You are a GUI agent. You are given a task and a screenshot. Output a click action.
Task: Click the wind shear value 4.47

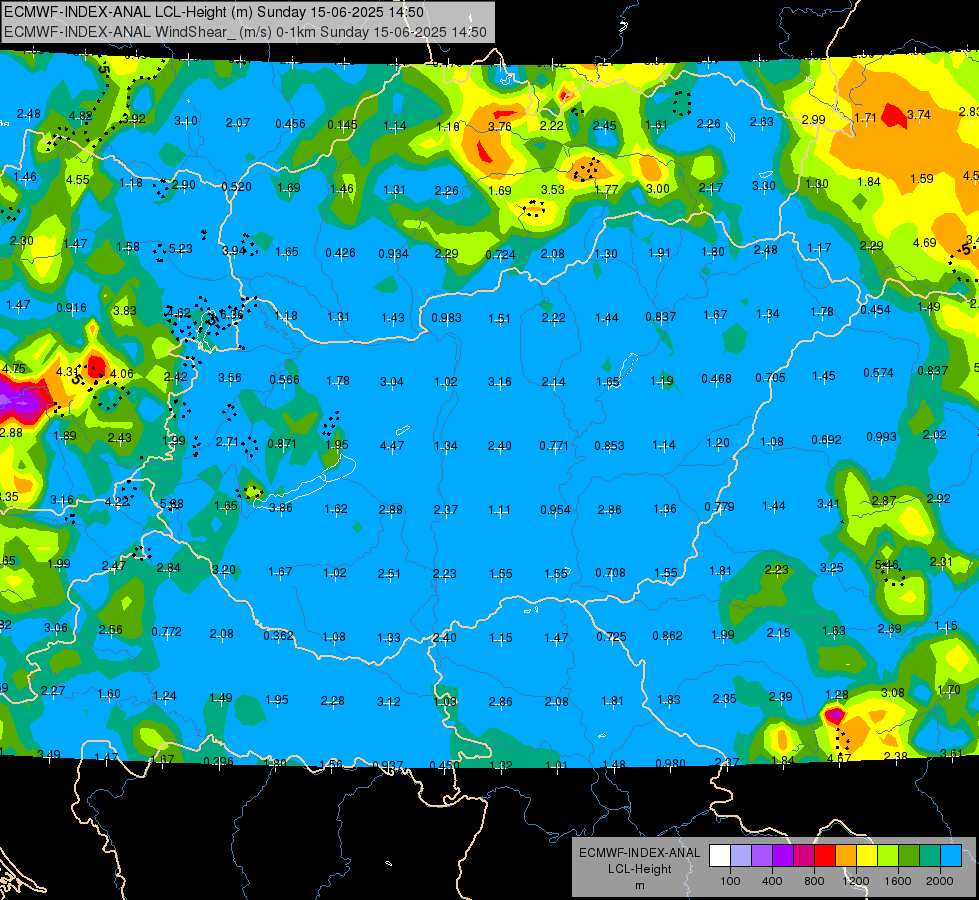click(x=391, y=446)
